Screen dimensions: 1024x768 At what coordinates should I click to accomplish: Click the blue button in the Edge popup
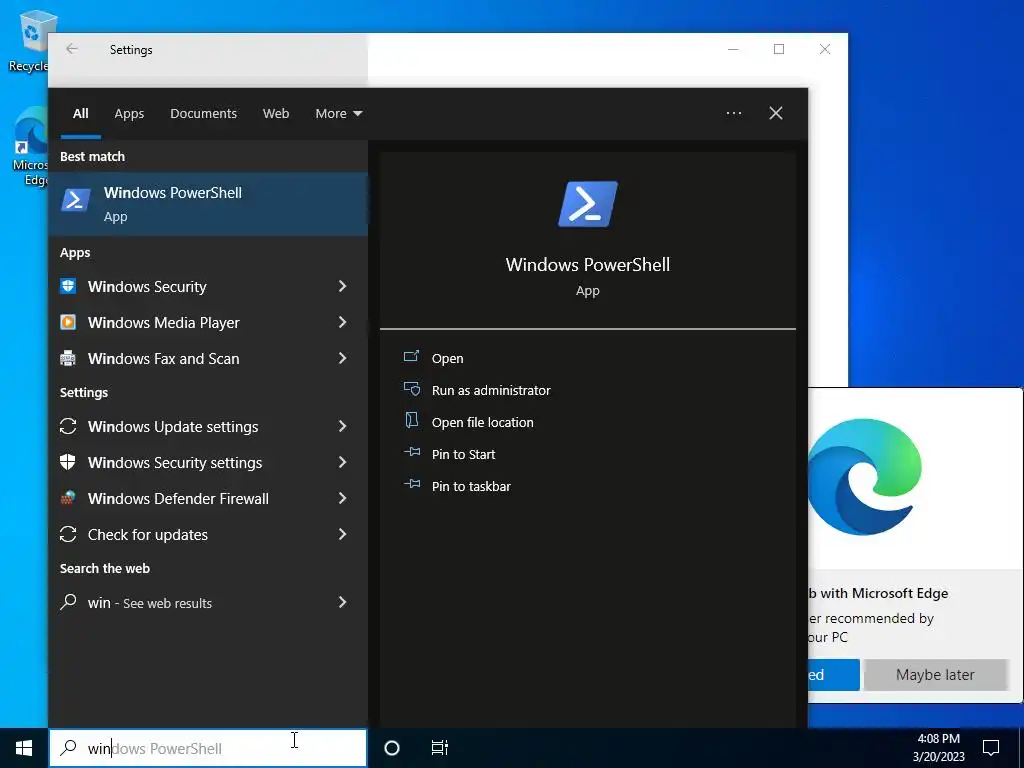tap(834, 675)
